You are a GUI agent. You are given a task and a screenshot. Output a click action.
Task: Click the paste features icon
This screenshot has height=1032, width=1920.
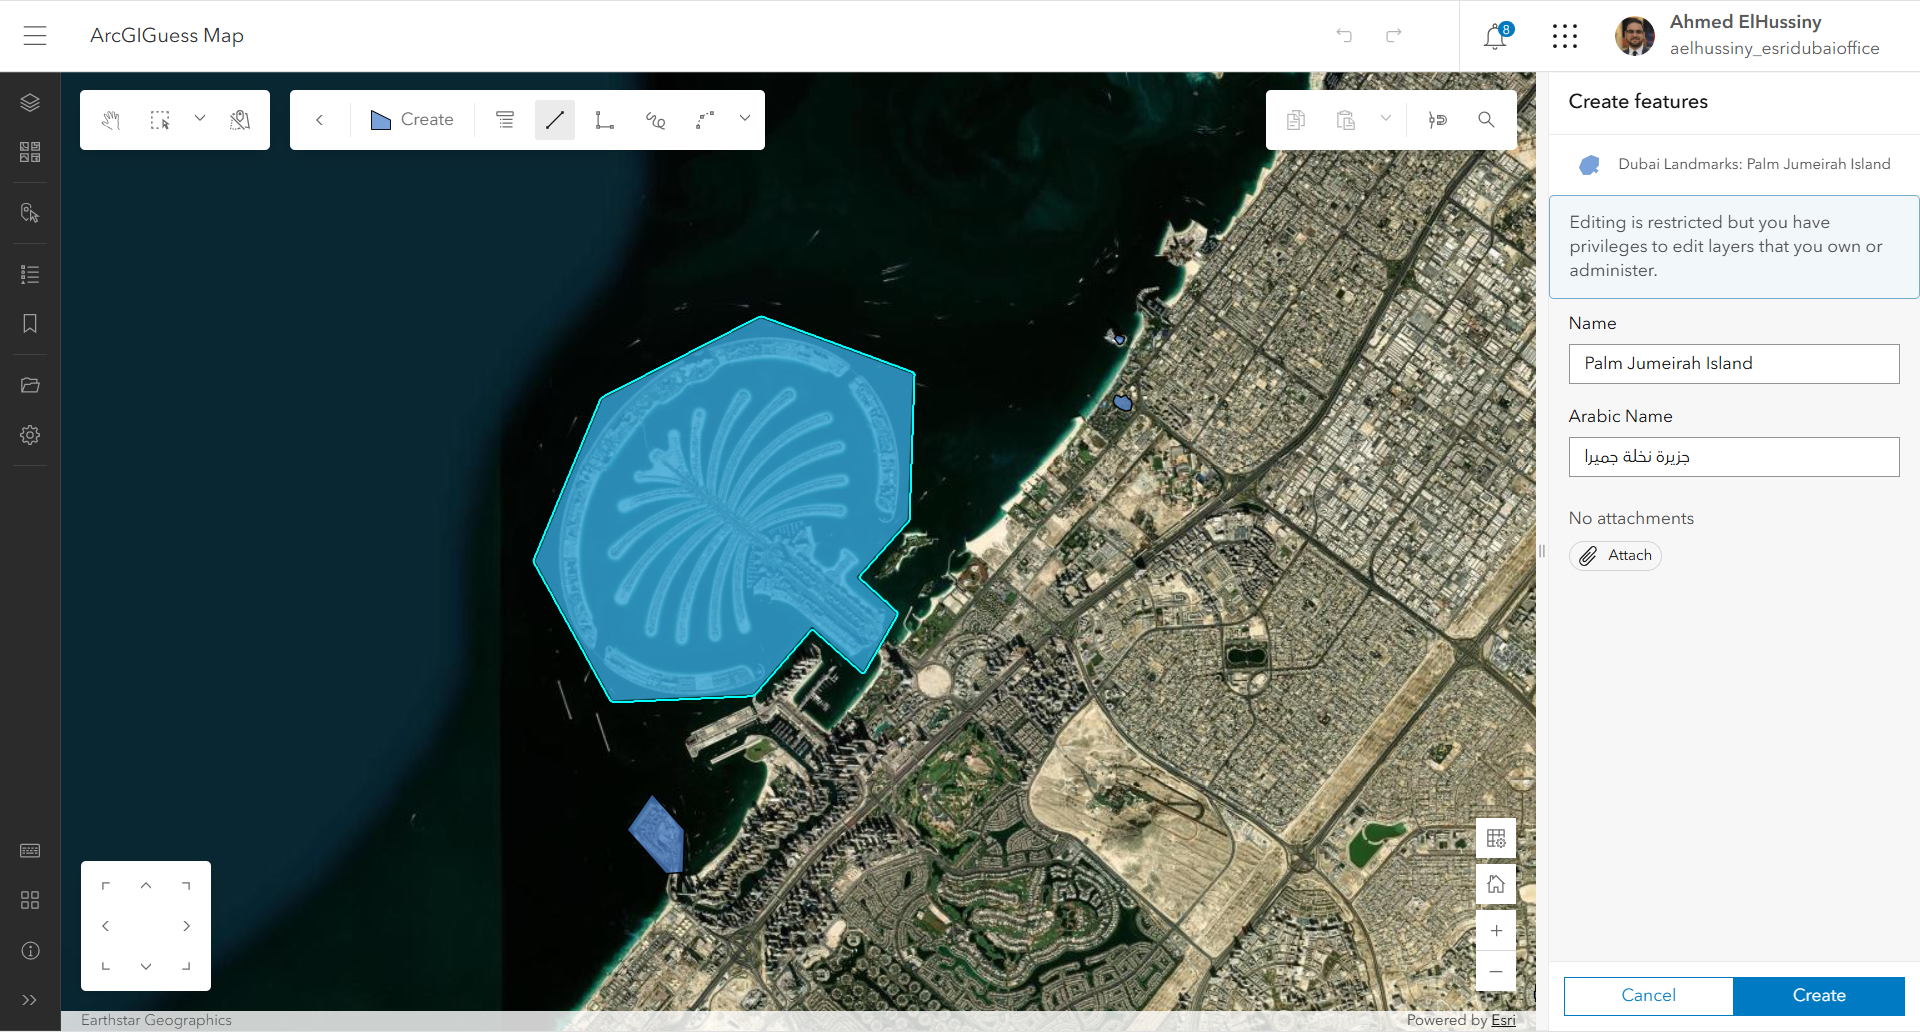pyautogui.click(x=1346, y=120)
